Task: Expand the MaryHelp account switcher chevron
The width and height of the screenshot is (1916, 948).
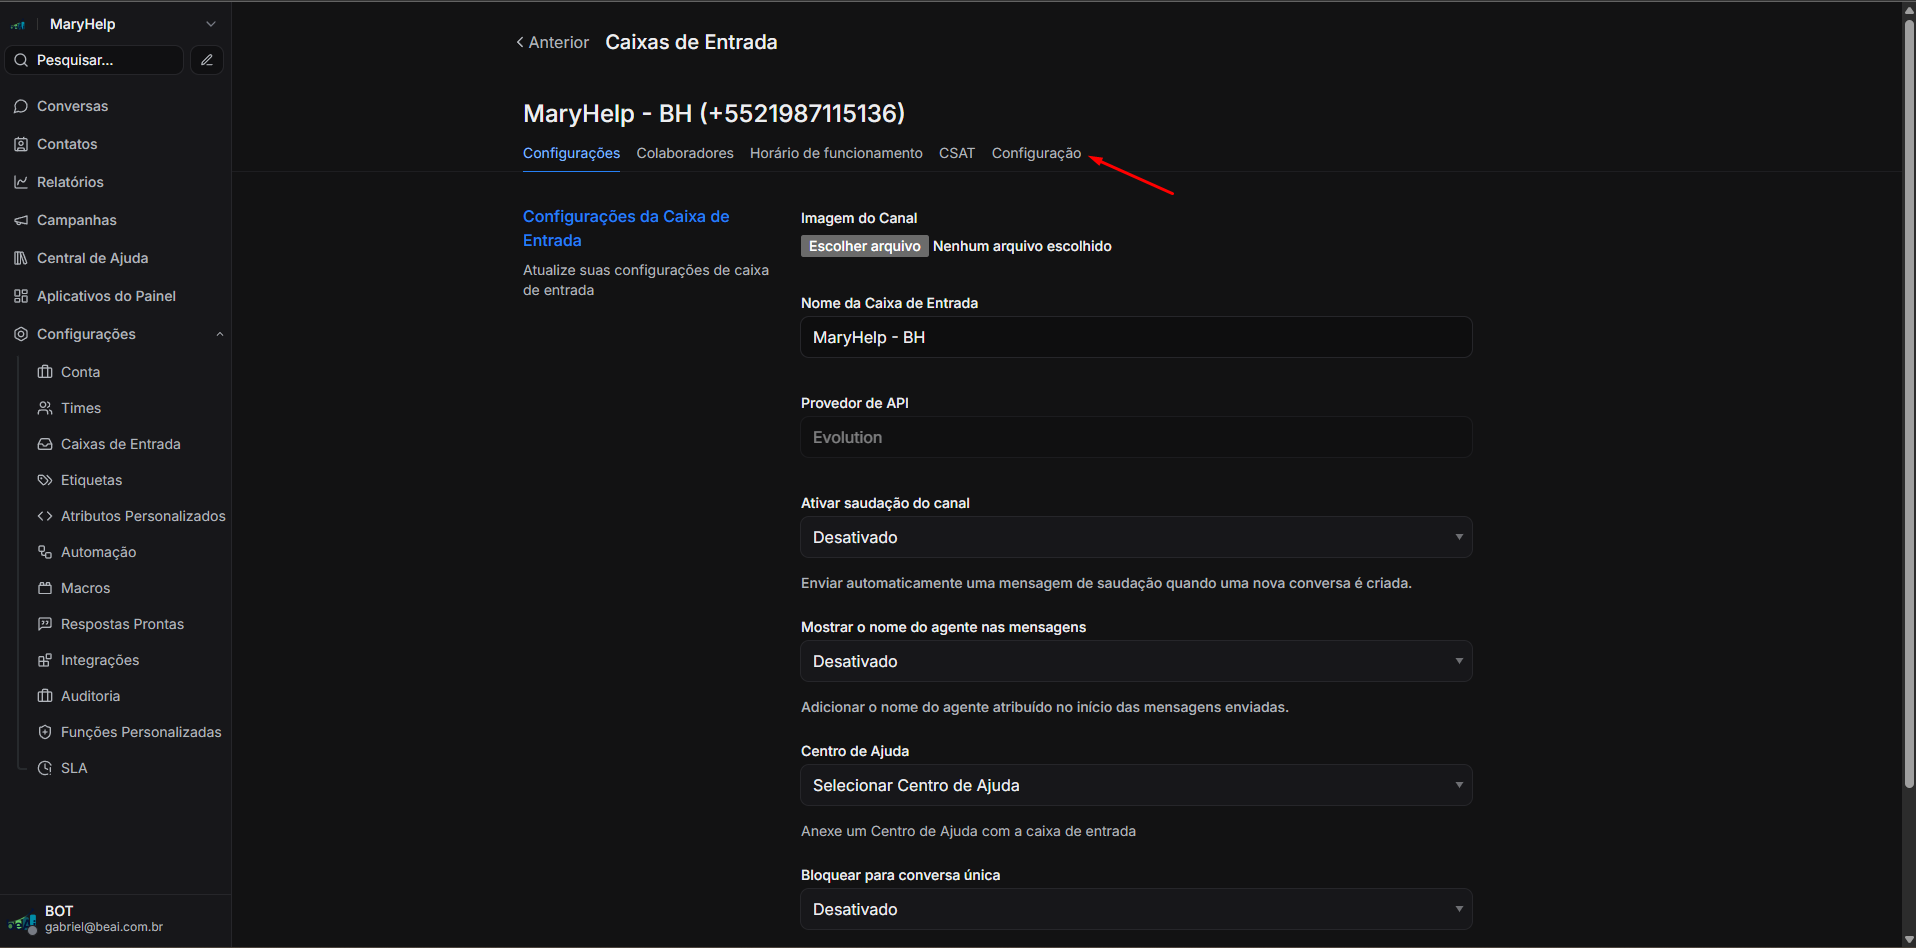Action: (x=210, y=24)
